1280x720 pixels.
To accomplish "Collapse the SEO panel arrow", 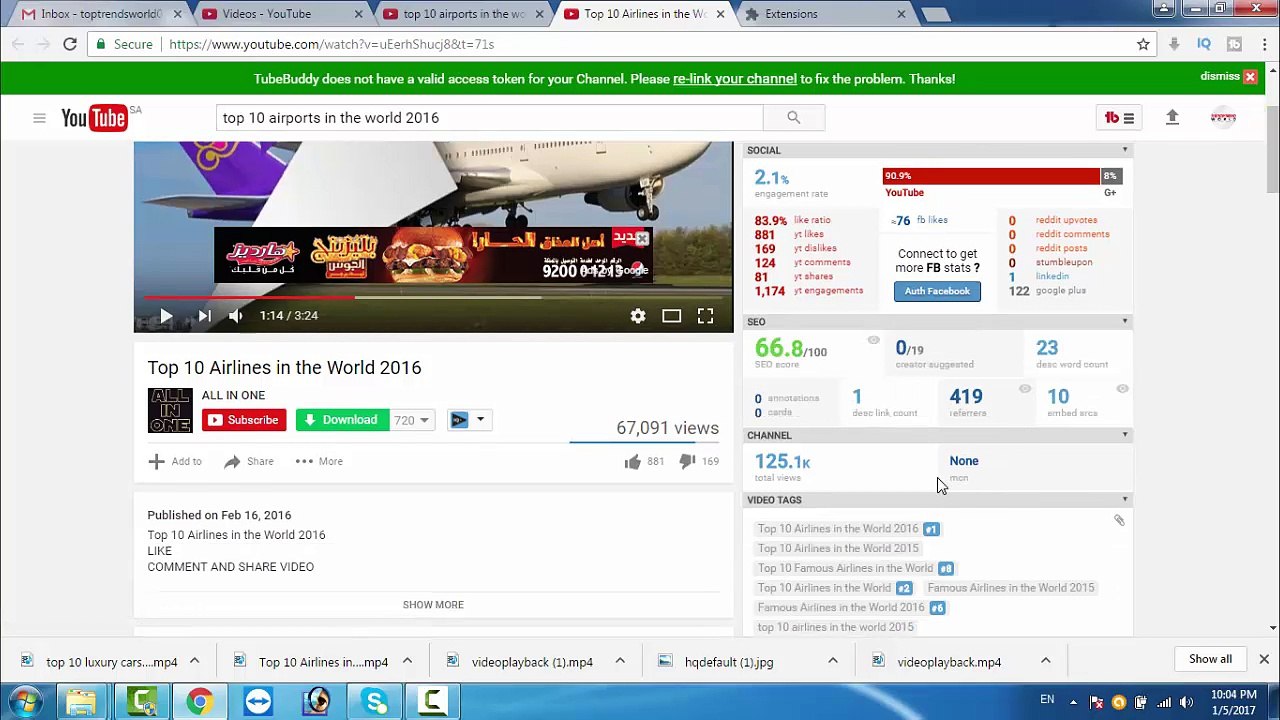I will [1125, 321].
